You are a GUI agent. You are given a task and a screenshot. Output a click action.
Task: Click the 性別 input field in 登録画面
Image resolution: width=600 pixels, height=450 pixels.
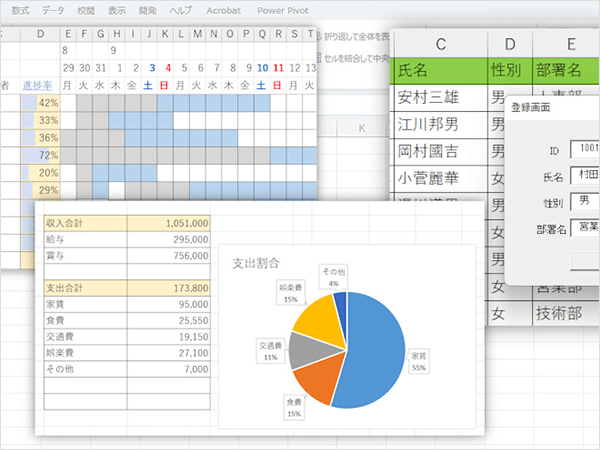pos(585,201)
